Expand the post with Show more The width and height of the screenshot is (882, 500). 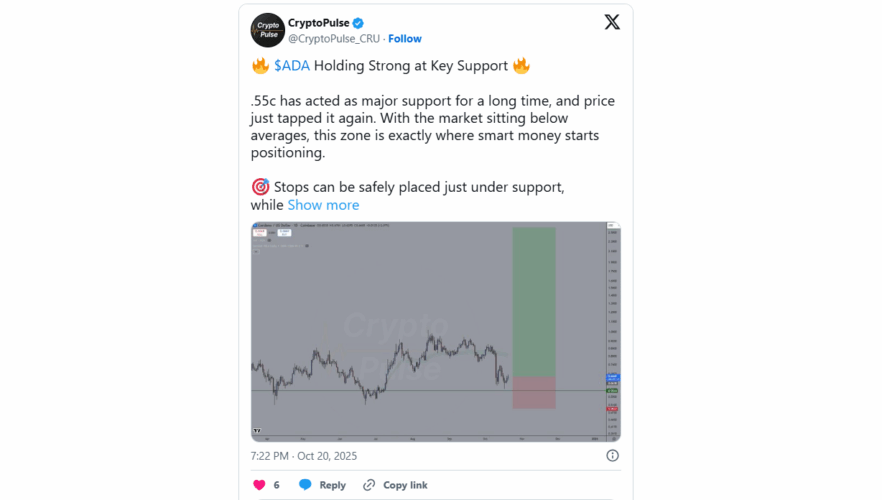tap(323, 205)
